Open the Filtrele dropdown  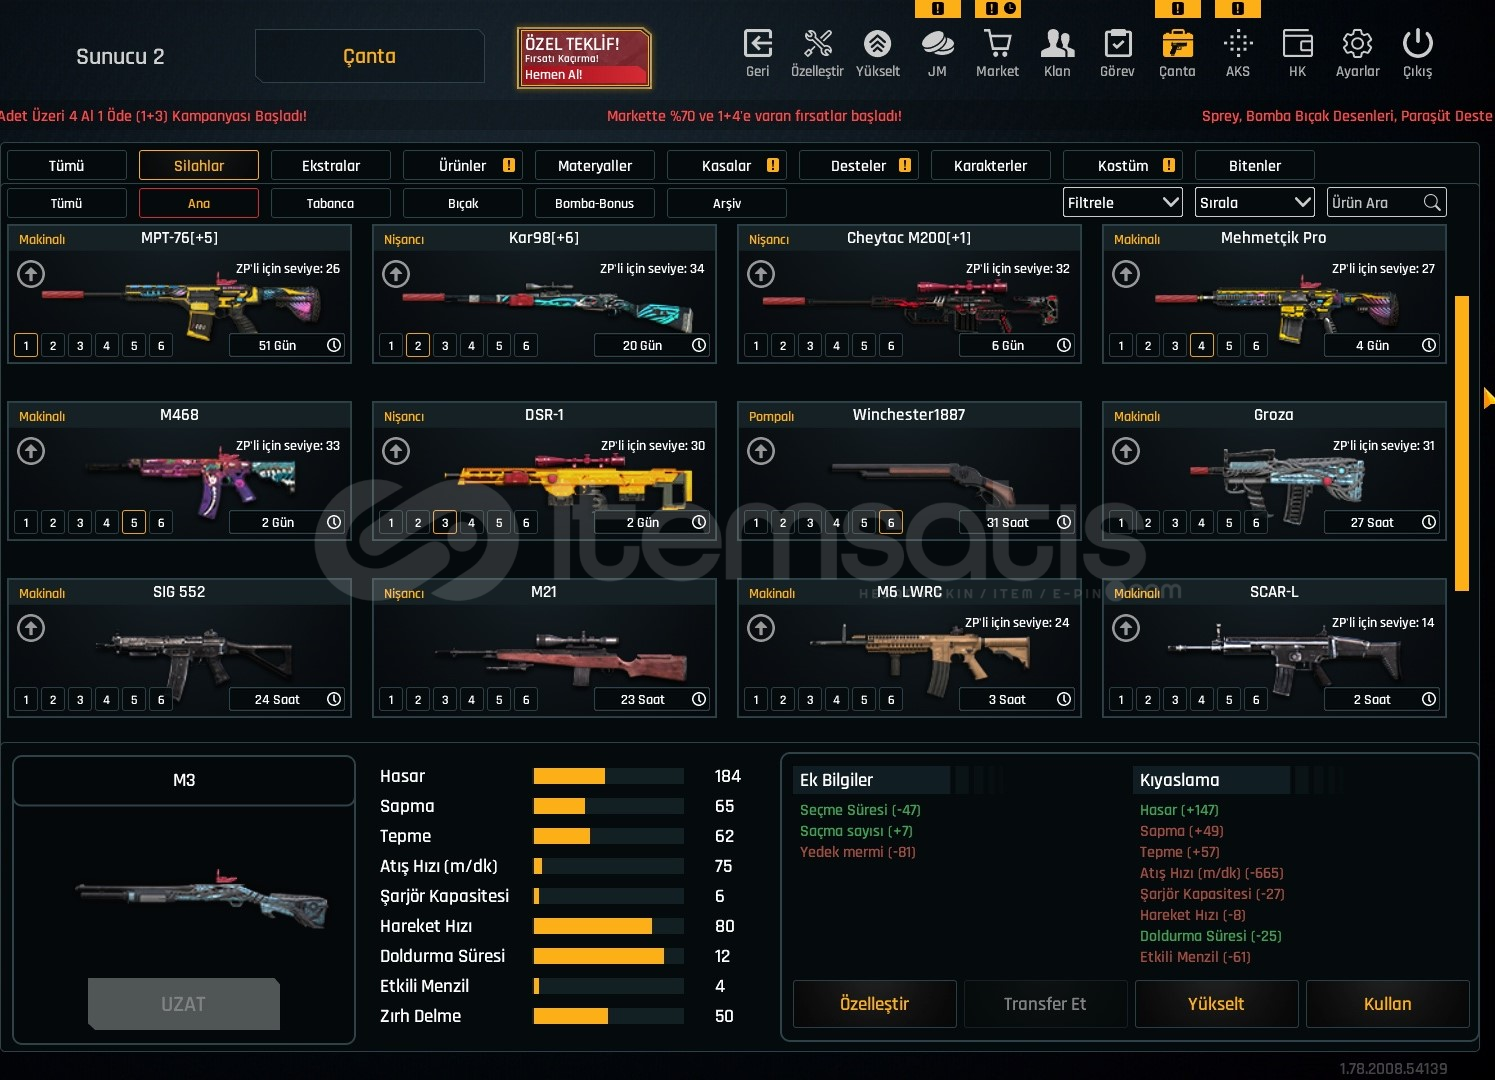(1123, 203)
